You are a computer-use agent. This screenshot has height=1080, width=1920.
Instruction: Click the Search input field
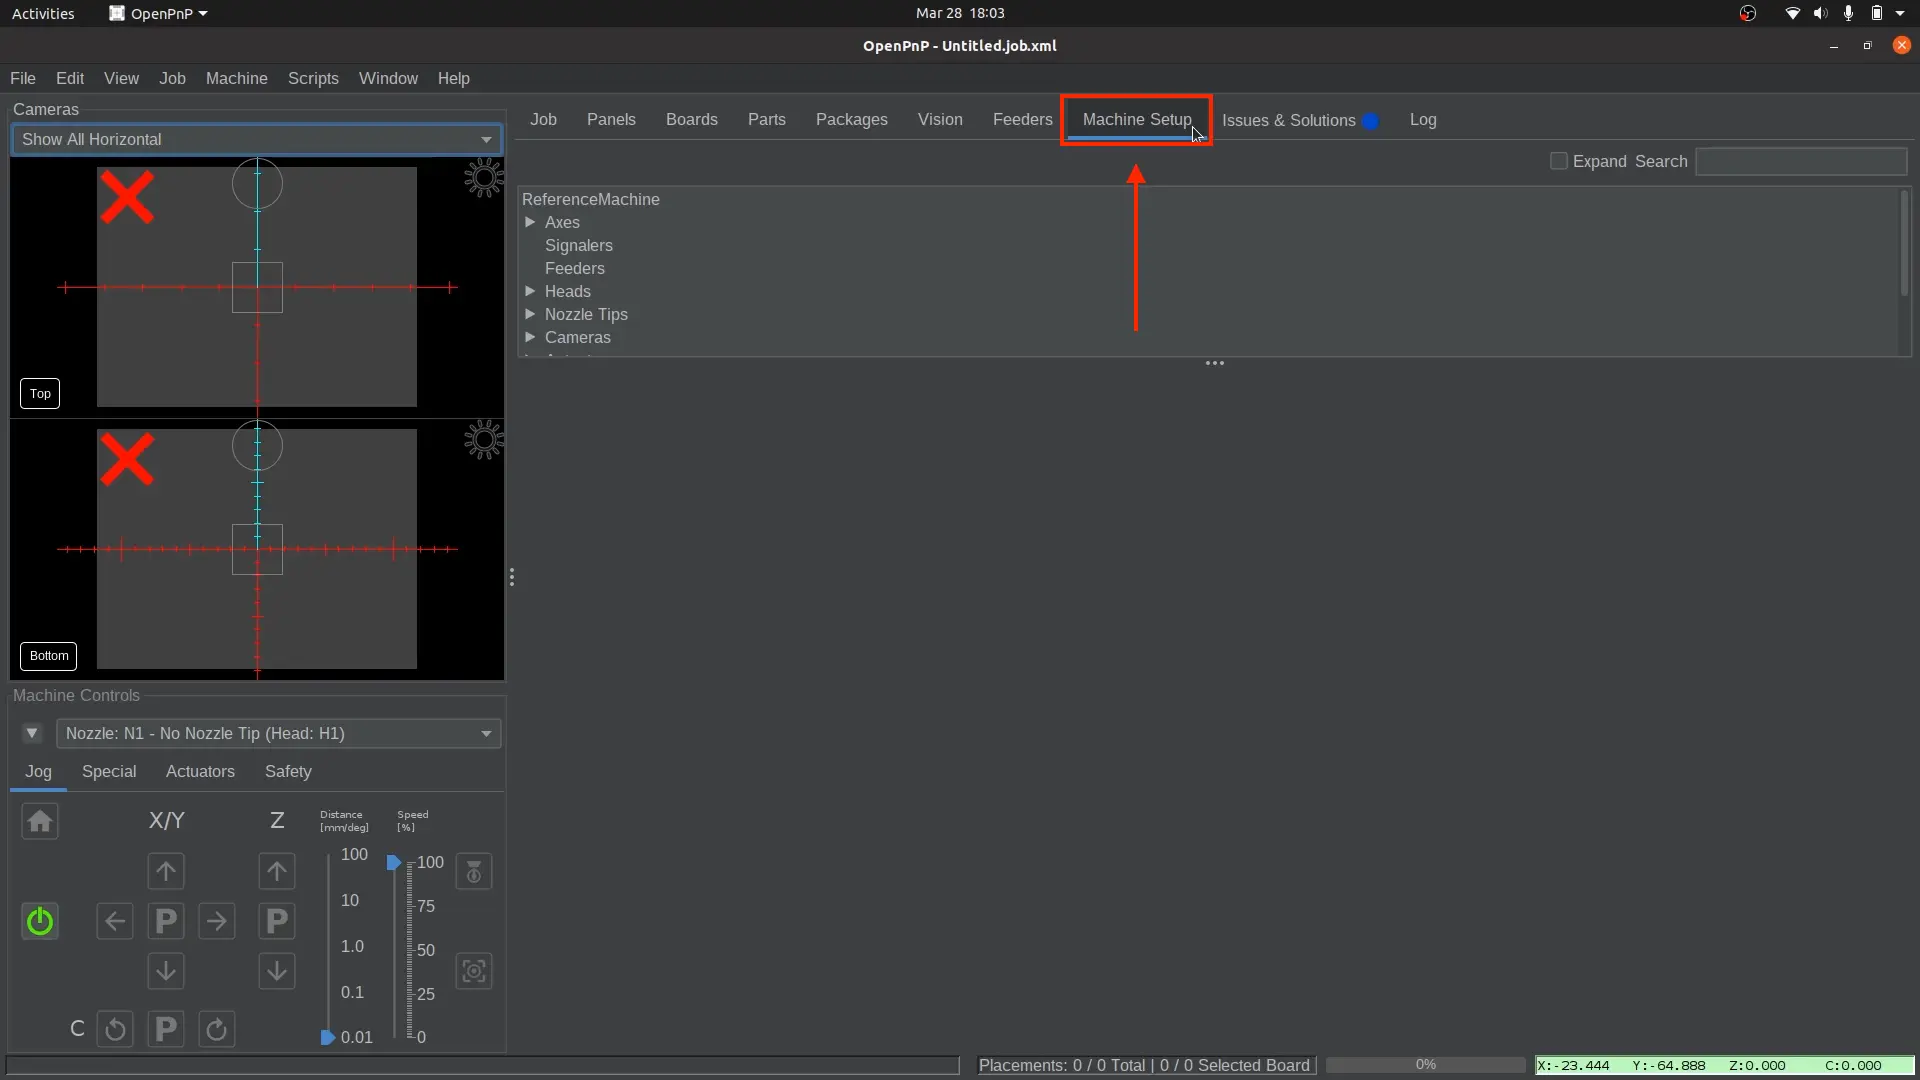[x=1801, y=162]
